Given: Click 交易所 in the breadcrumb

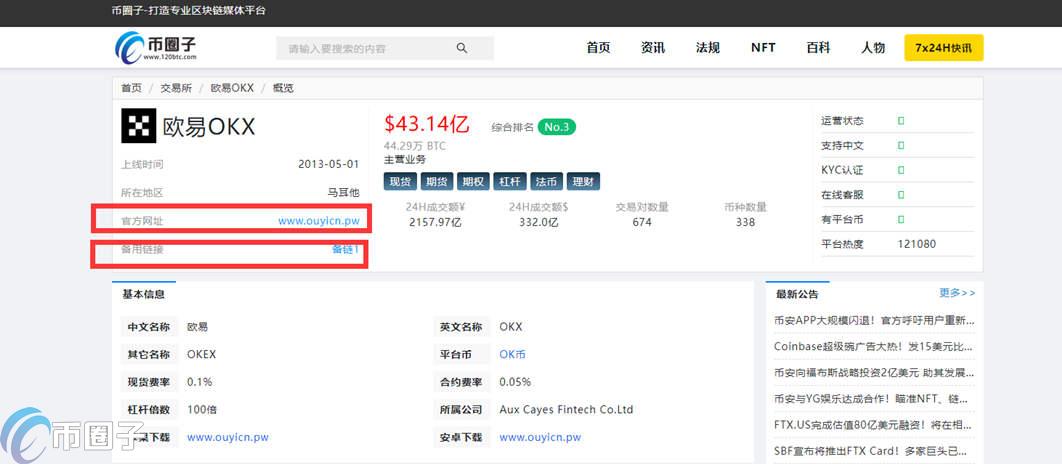Looking at the screenshot, I should click(176, 88).
